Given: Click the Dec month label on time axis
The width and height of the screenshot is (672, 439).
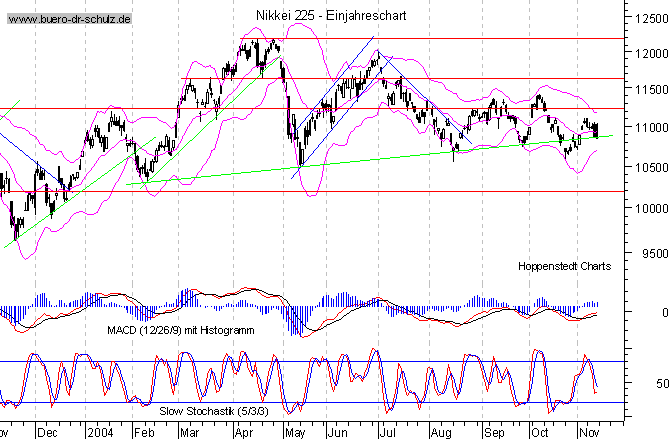Looking at the screenshot, I should (x=47, y=432).
